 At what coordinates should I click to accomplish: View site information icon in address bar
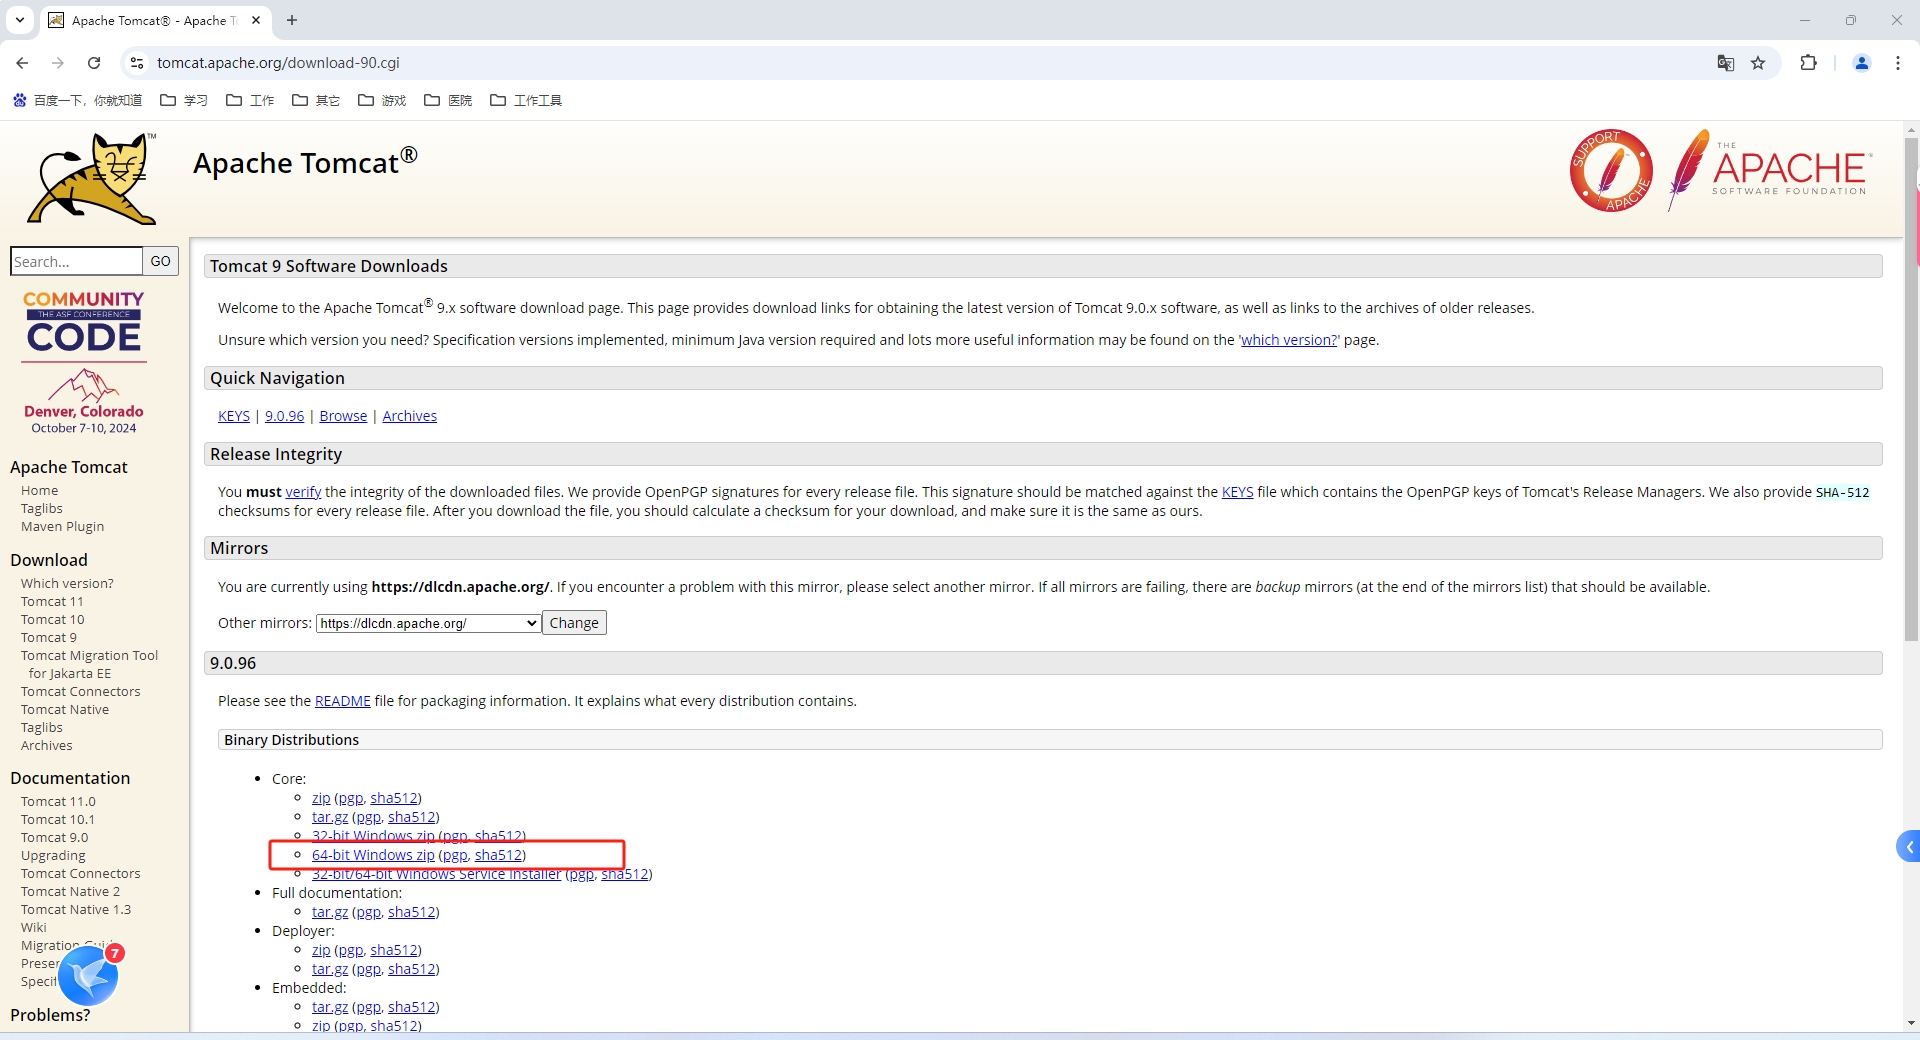137,63
